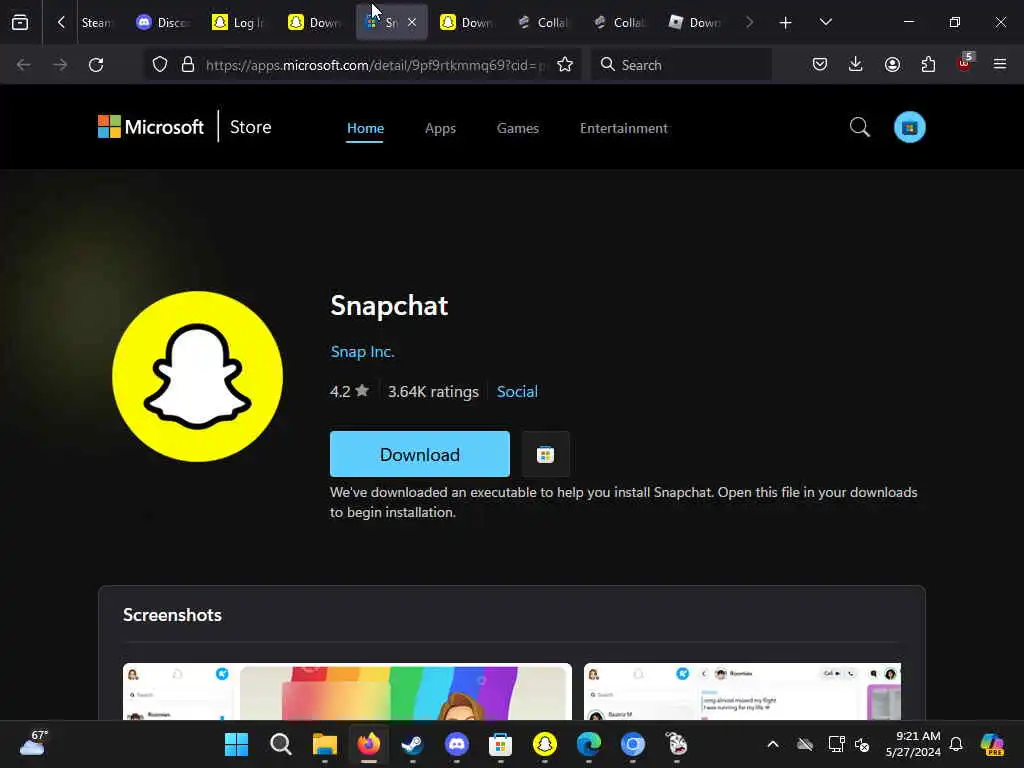This screenshot has width=1024, height=768.
Task: Open the Pocket save icon
Action: click(820, 64)
